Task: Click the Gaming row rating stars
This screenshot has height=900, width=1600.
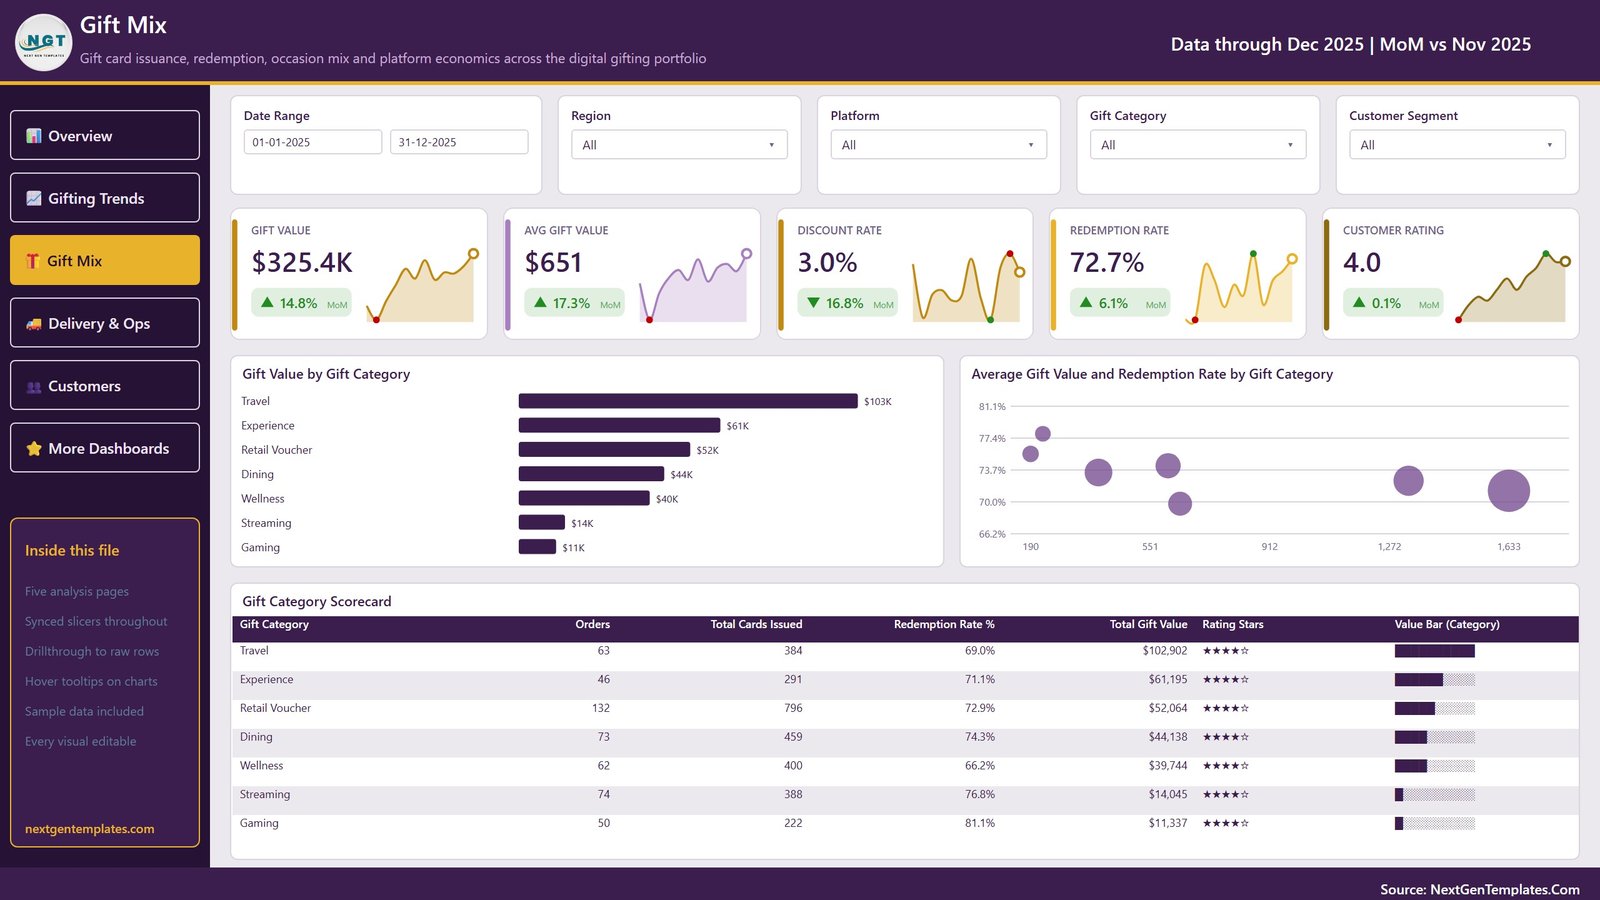Action: 1226,823
